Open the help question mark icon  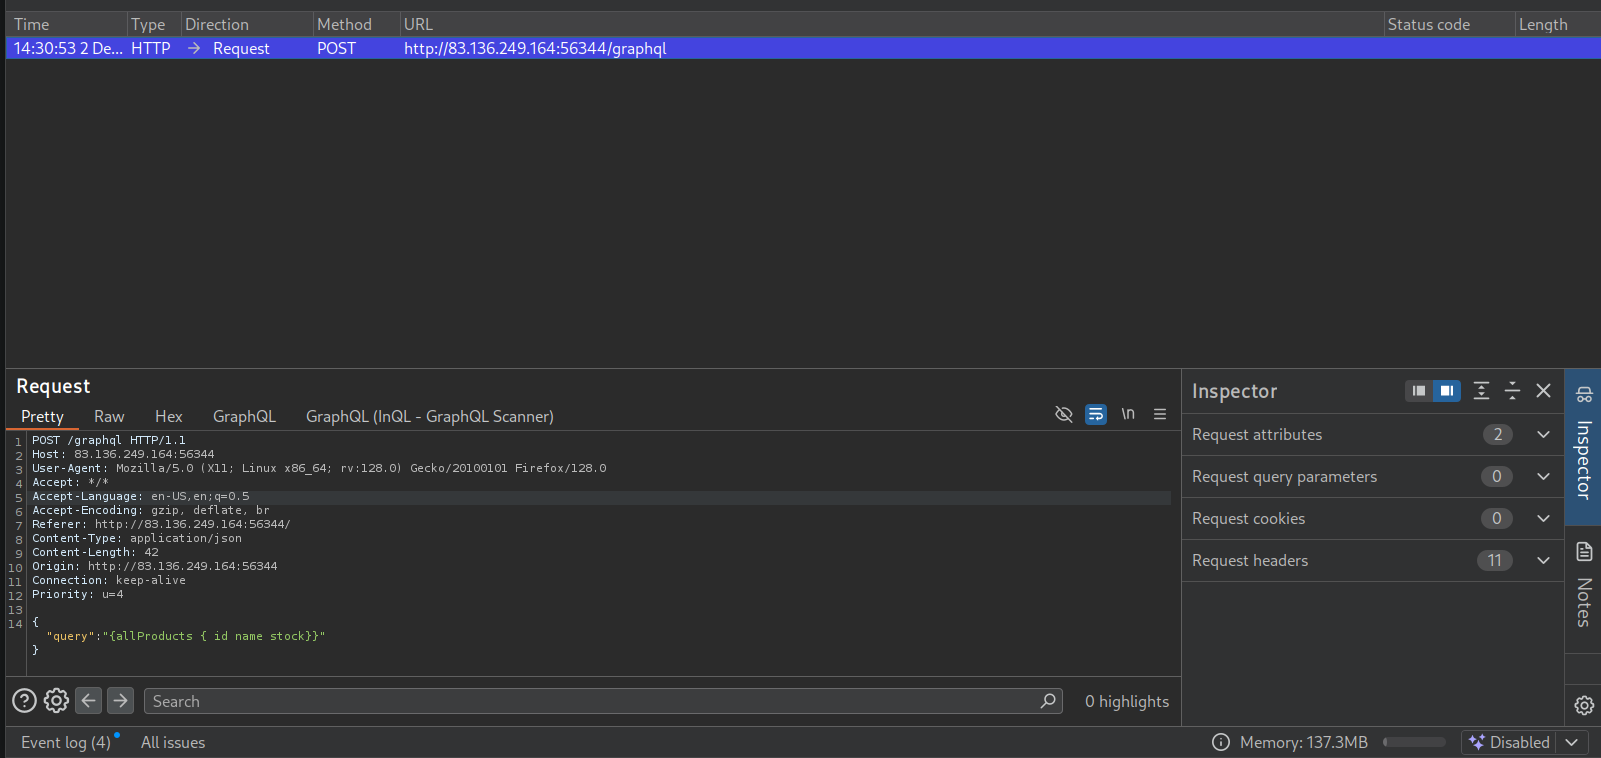tap(24, 701)
